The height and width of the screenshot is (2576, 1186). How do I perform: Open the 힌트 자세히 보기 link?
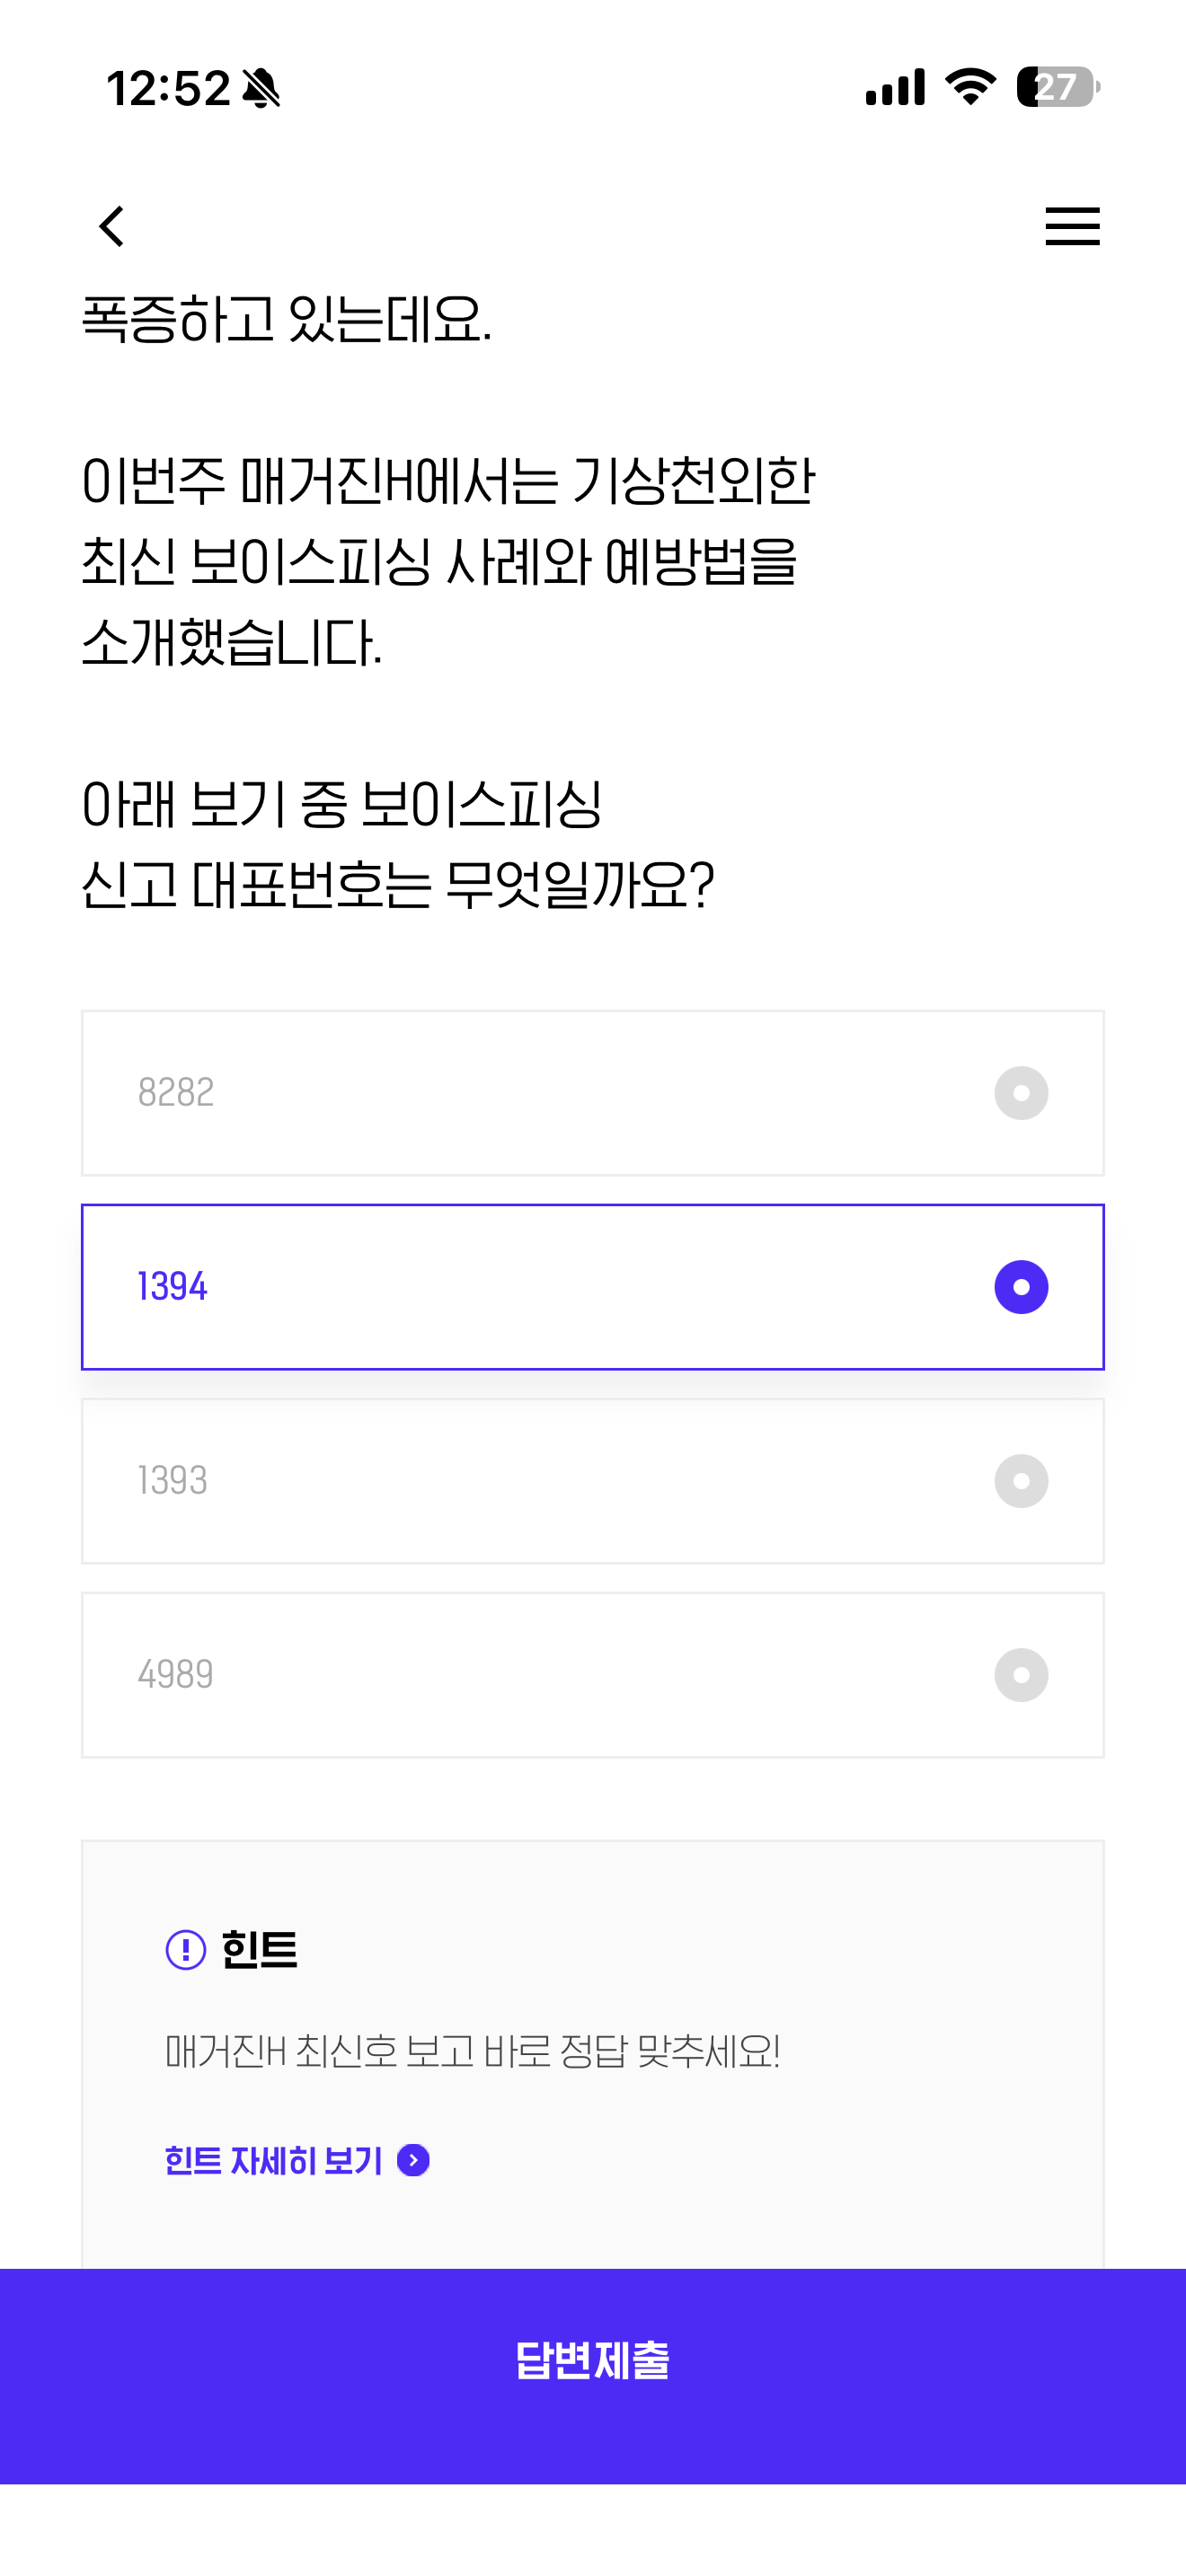pyautogui.click(x=273, y=2160)
